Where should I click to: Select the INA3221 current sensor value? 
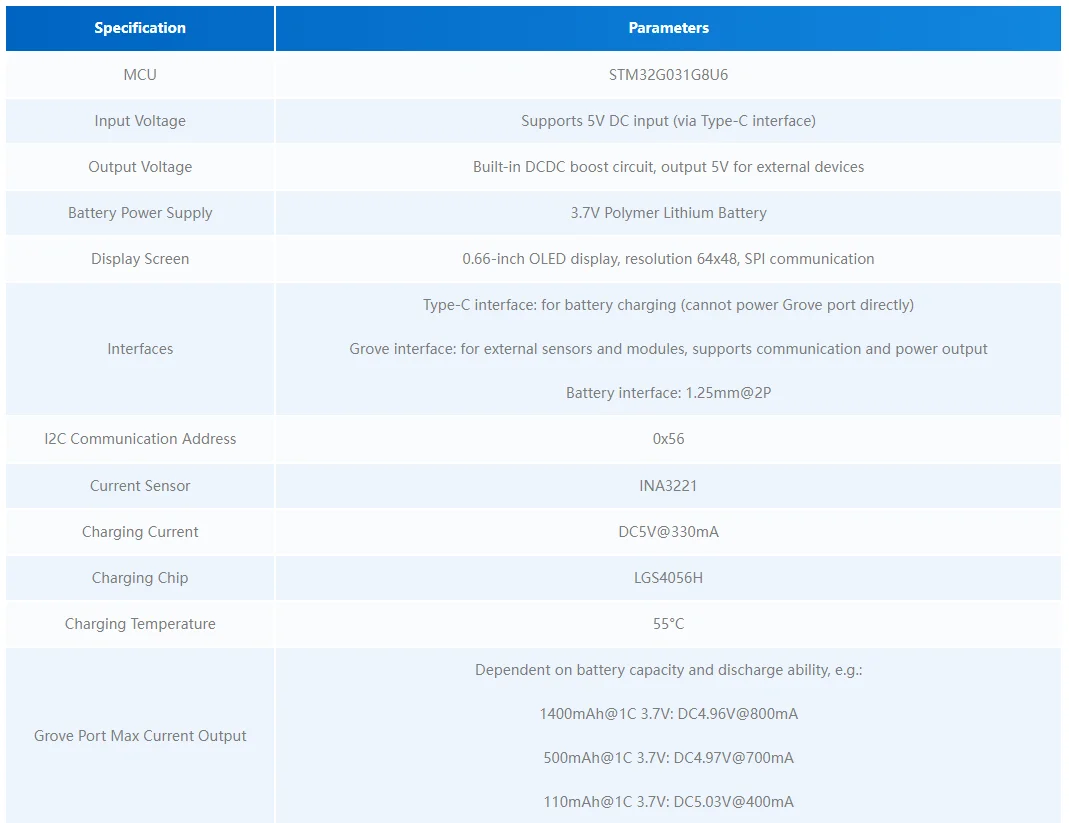click(668, 486)
